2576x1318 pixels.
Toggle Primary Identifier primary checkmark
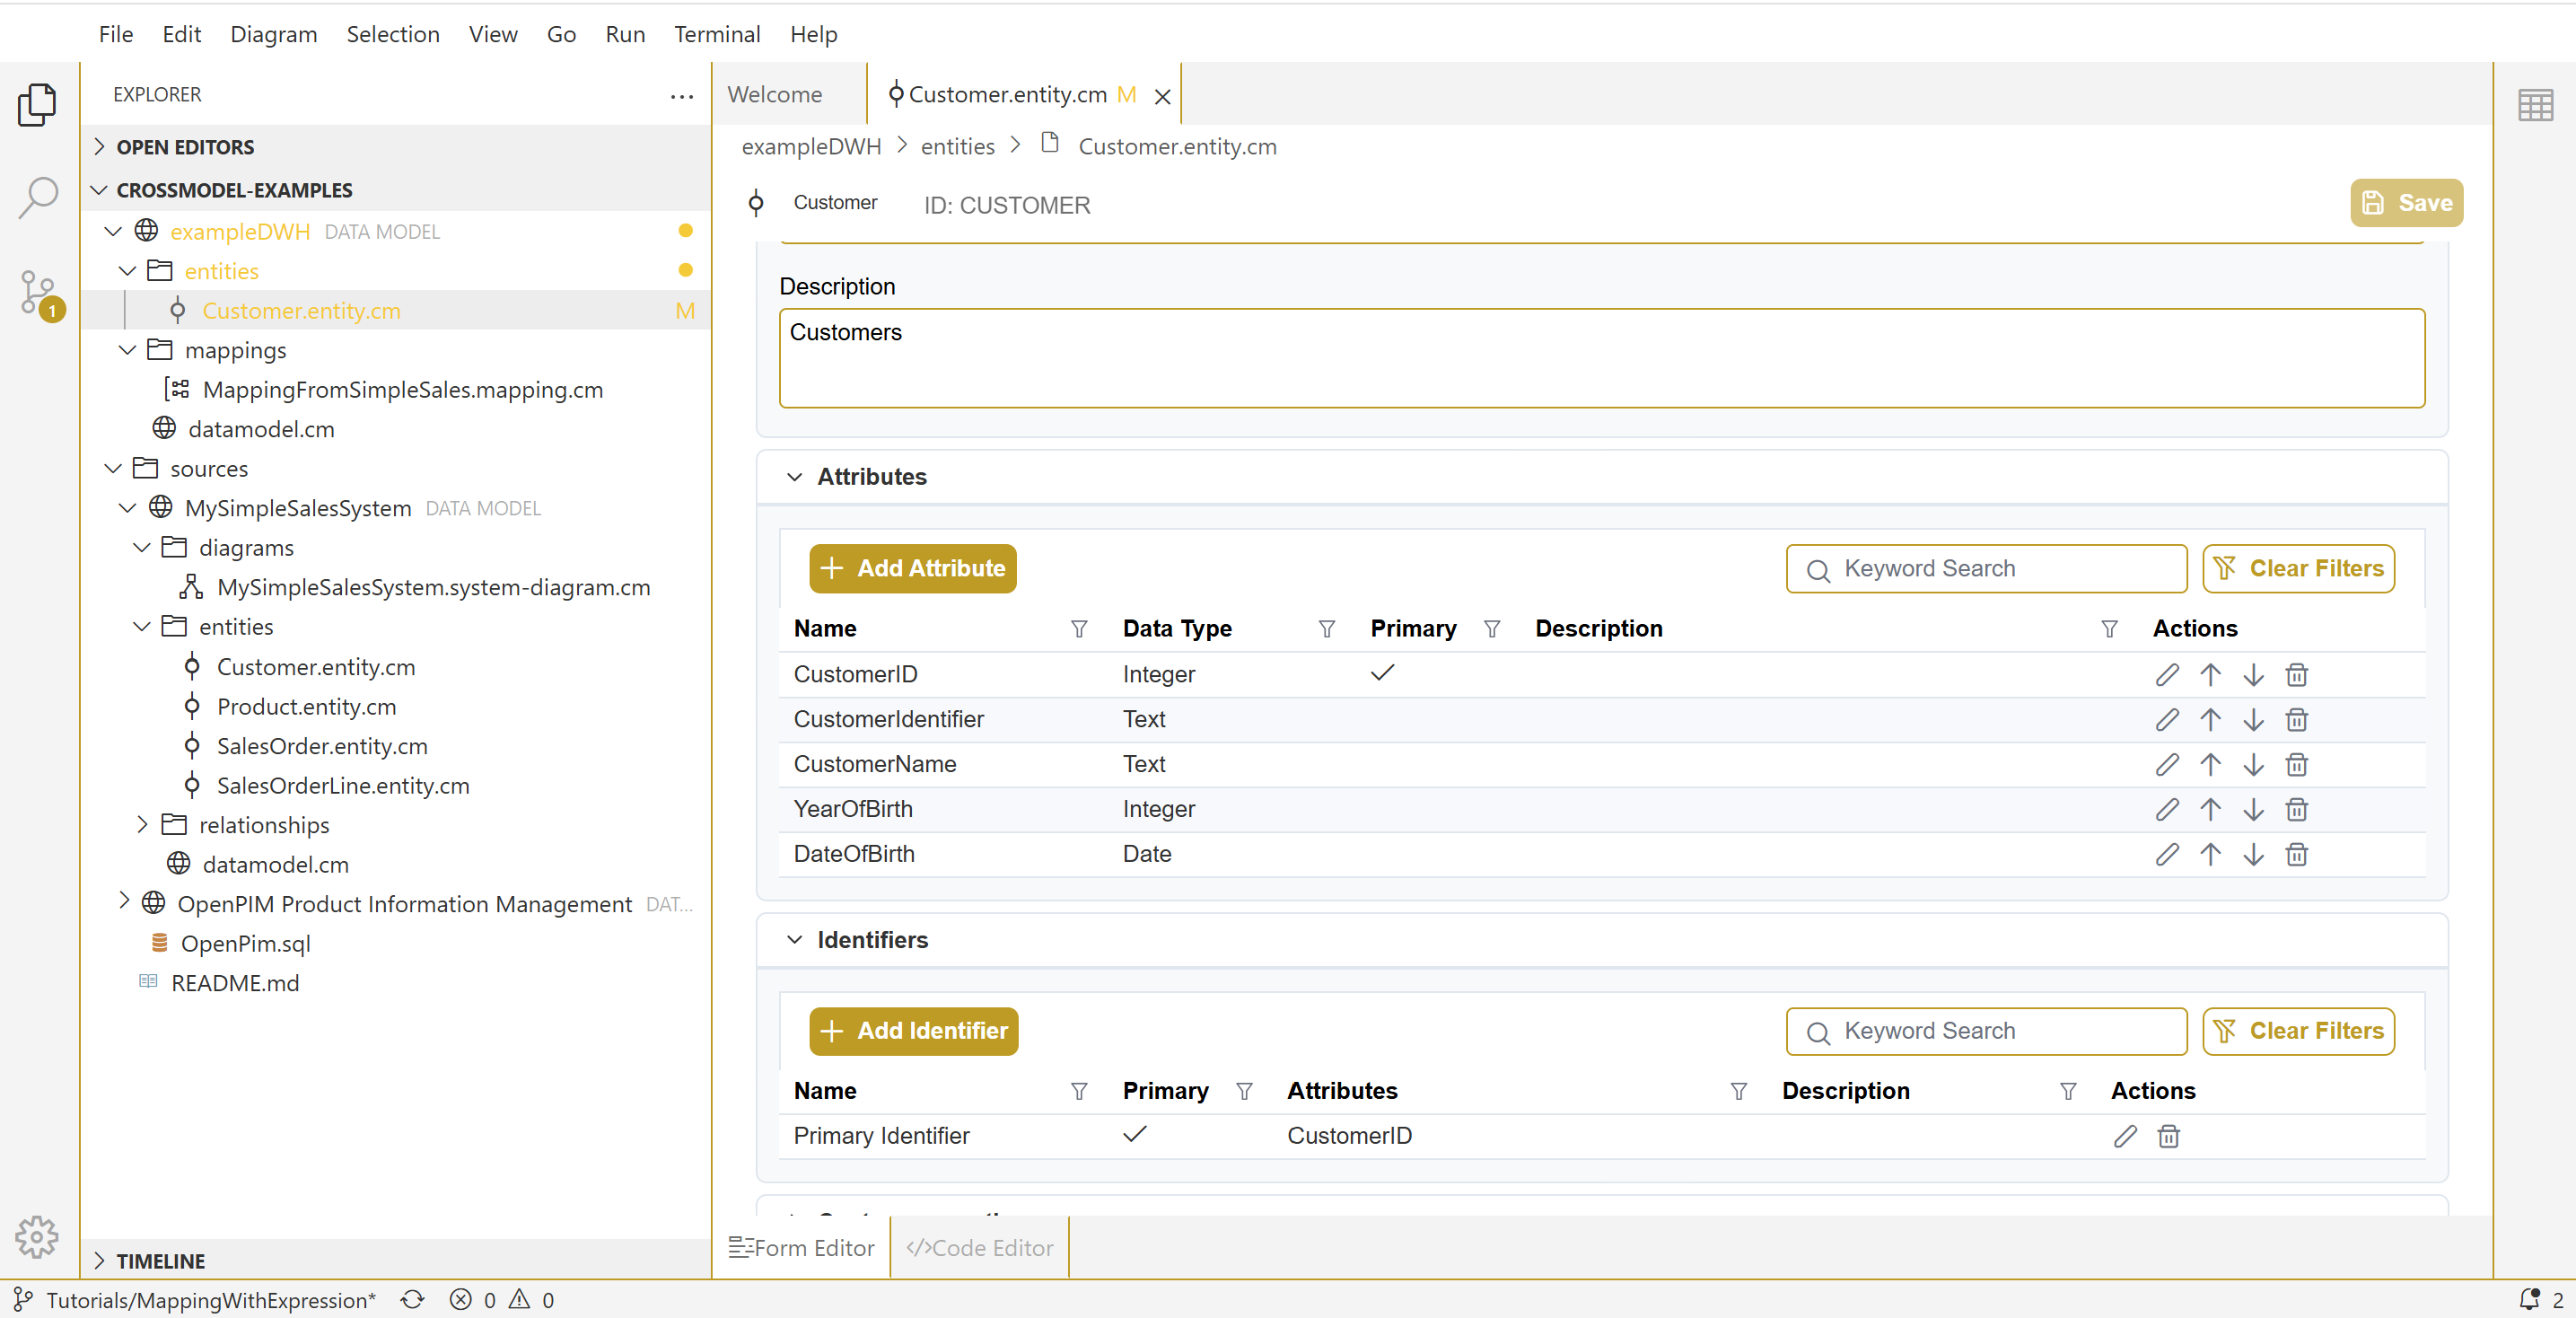(x=1134, y=1135)
